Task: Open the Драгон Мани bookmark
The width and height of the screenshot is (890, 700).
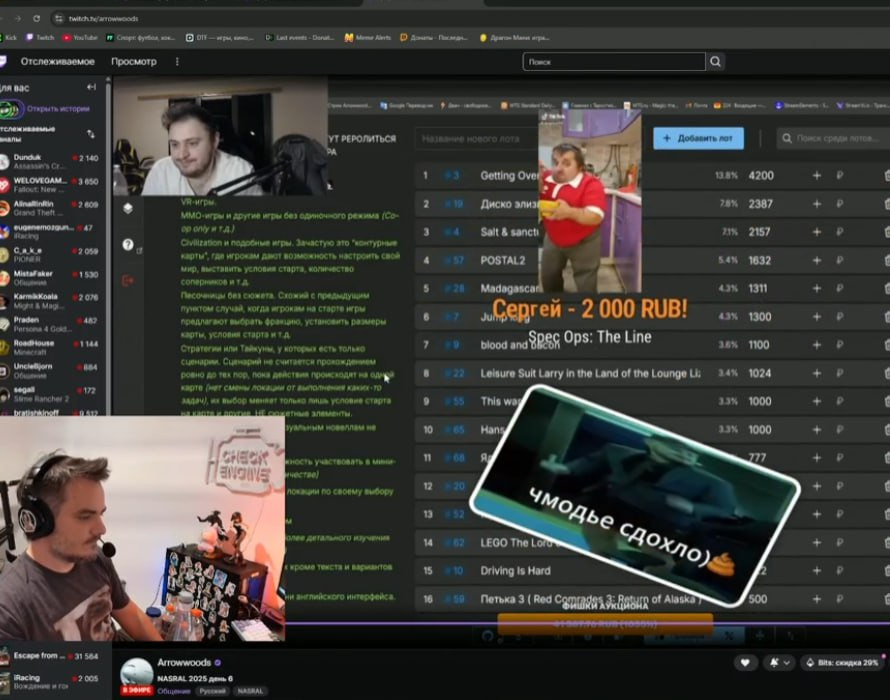Action: (x=514, y=37)
